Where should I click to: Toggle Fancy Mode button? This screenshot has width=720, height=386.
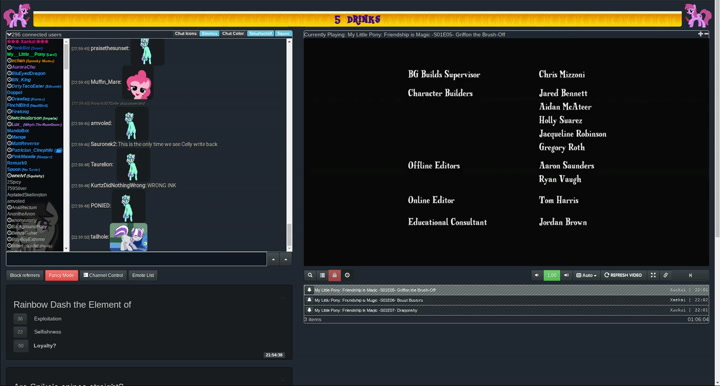[x=62, y=275]
